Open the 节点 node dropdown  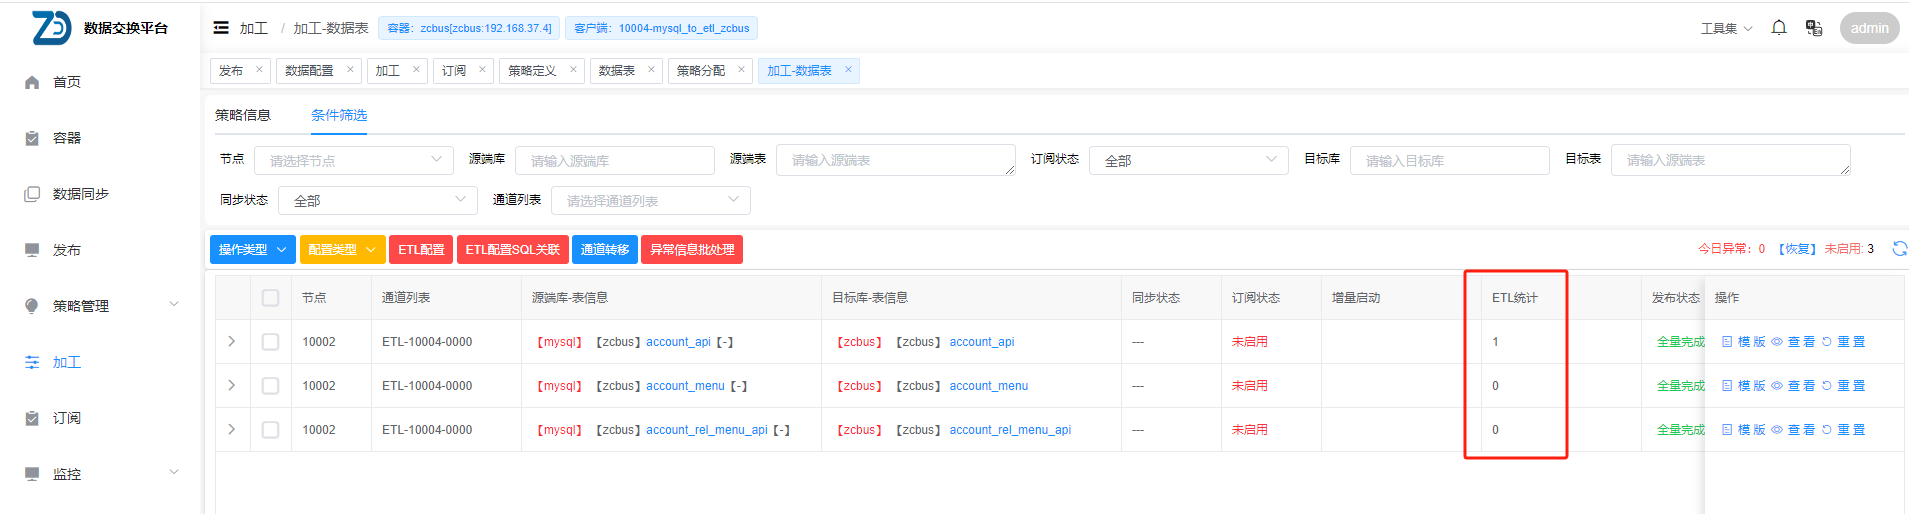353,160
